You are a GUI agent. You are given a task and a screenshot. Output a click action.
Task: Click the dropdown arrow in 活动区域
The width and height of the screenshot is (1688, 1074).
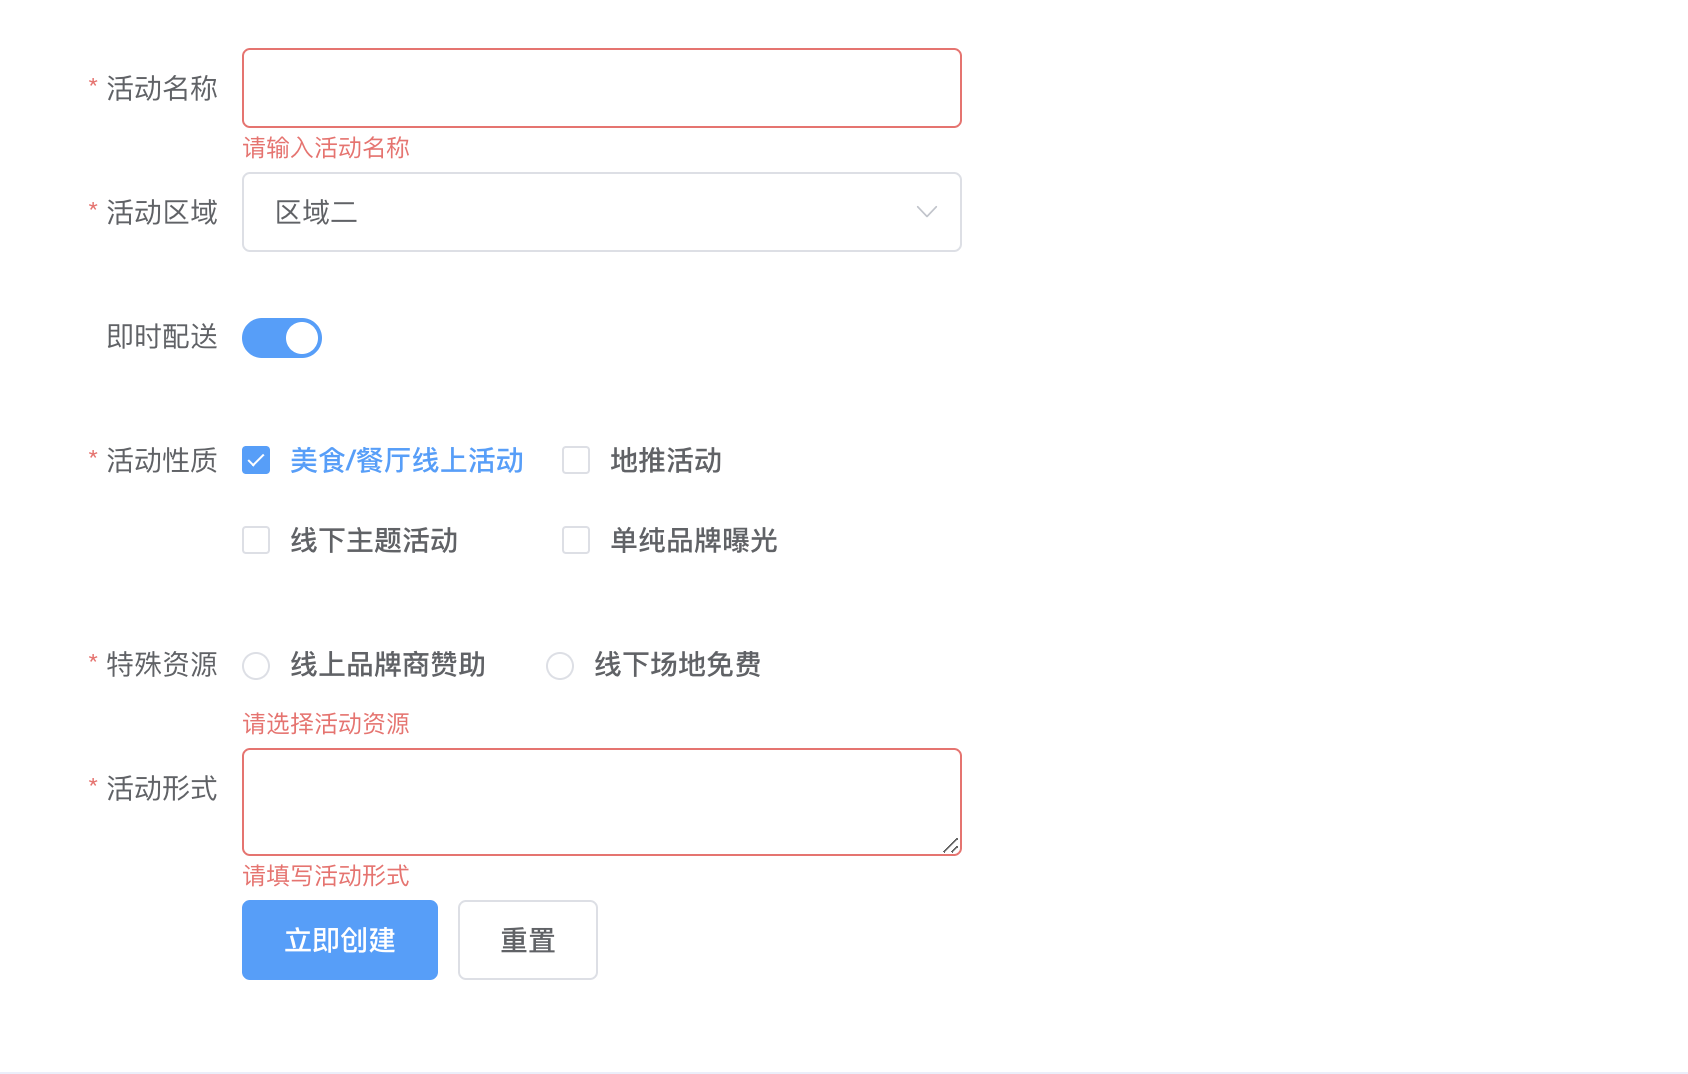[927, 212]
